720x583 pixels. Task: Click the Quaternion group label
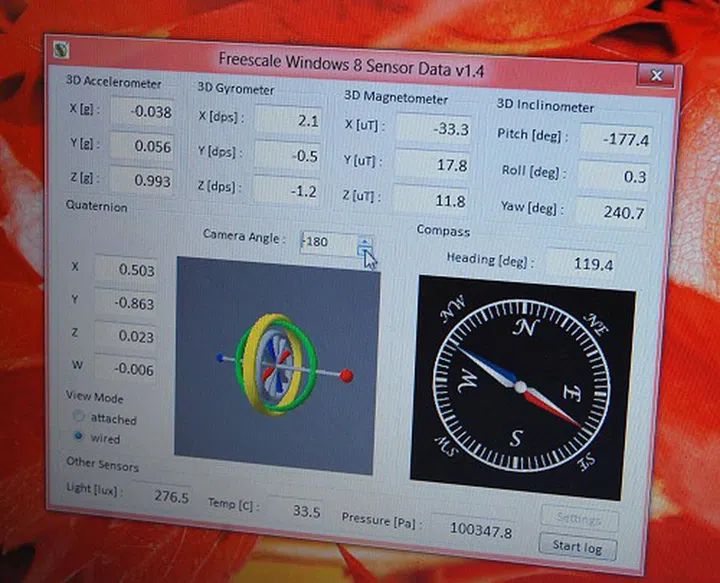click(x=96, y=206)
